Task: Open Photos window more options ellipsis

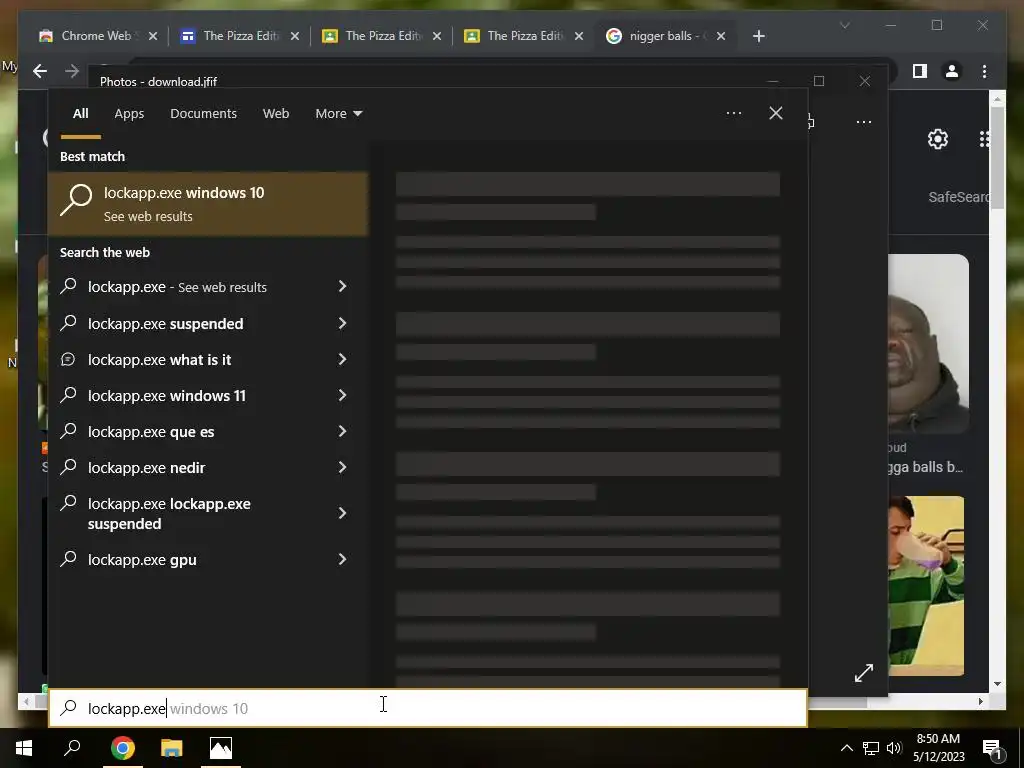Action: 863,122
